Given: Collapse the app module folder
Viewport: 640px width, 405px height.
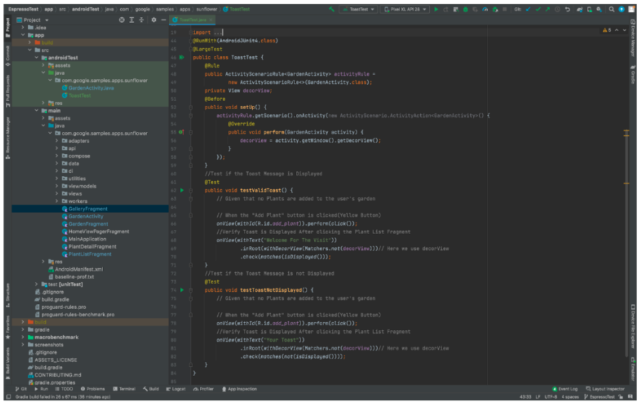Looking at the screenshot, I should coord(23,35).
